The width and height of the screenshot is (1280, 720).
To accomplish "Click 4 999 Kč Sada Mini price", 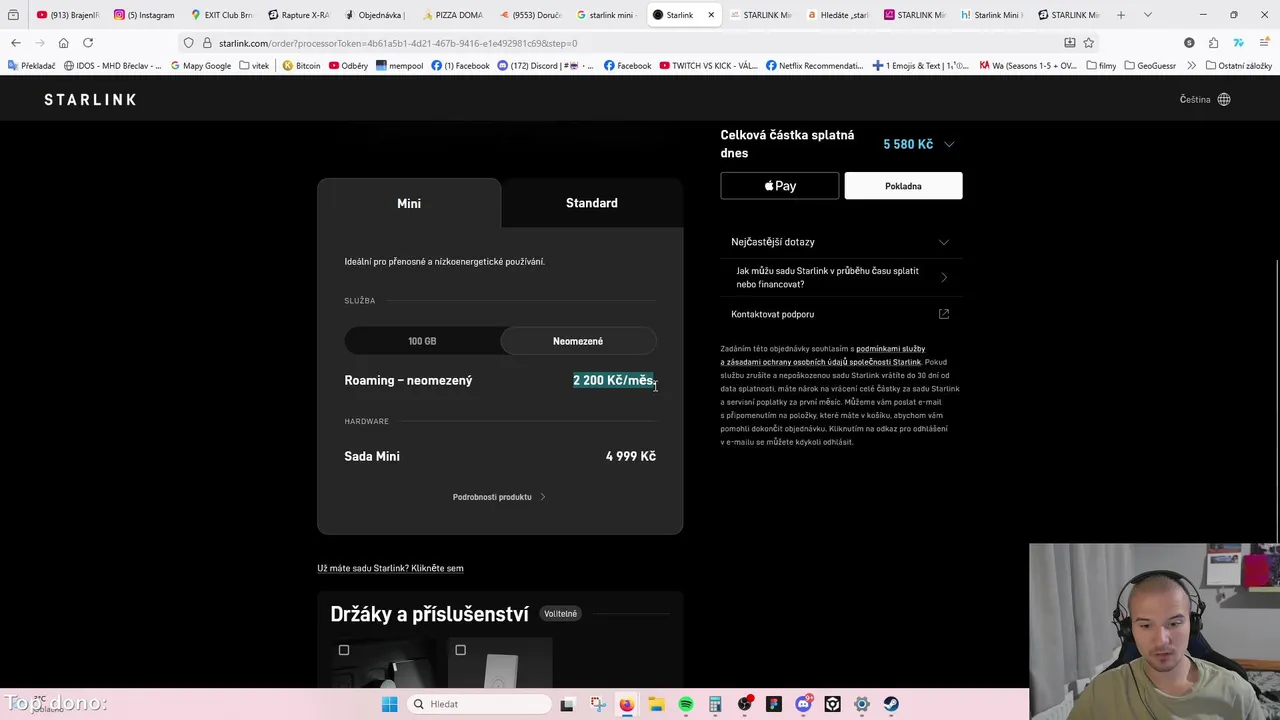I will (x=631, y=456).
